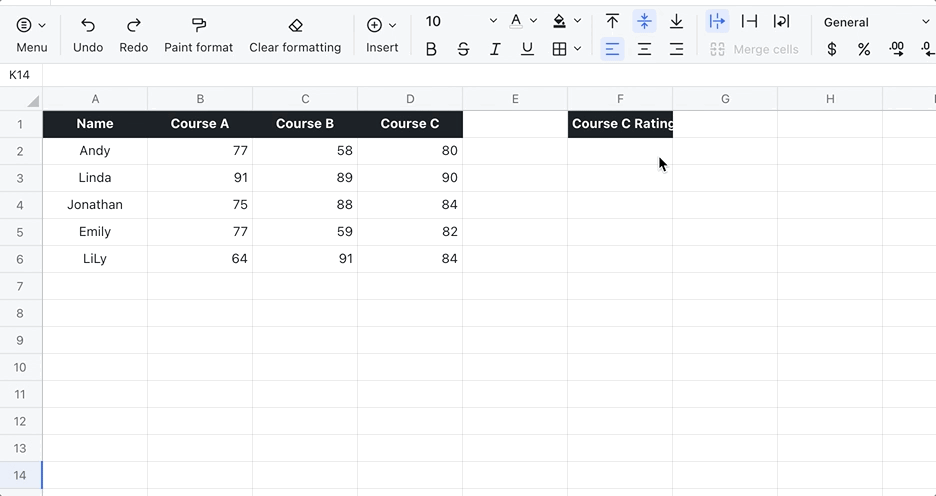Select cell F2 under Course C Rating

pos(620,151)
